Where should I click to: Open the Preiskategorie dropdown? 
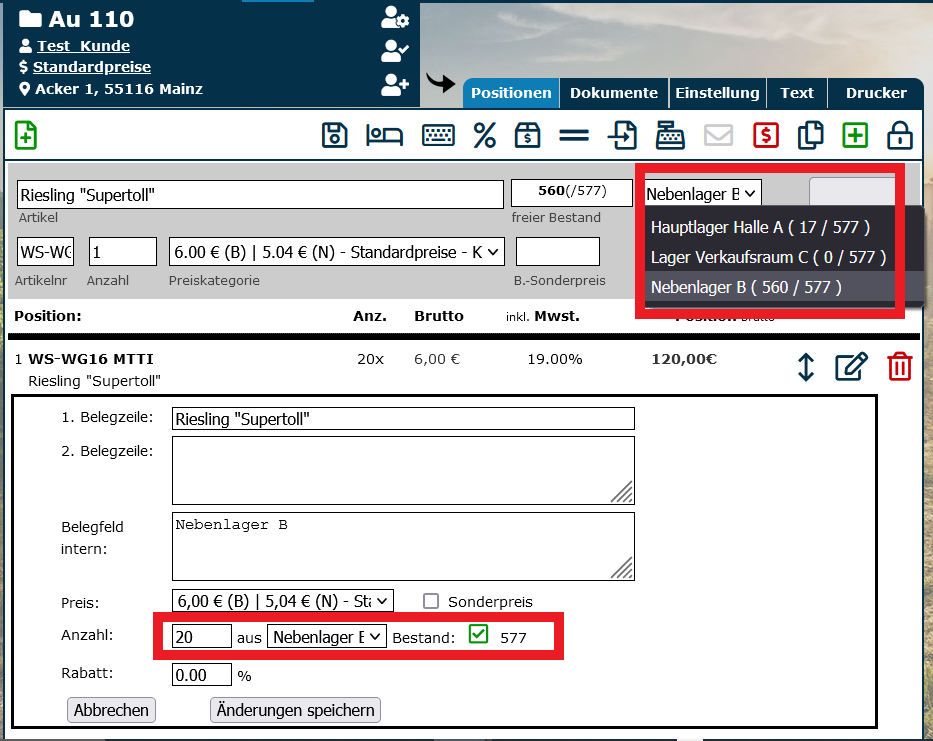pyautogui.click(x=337, y=250)
